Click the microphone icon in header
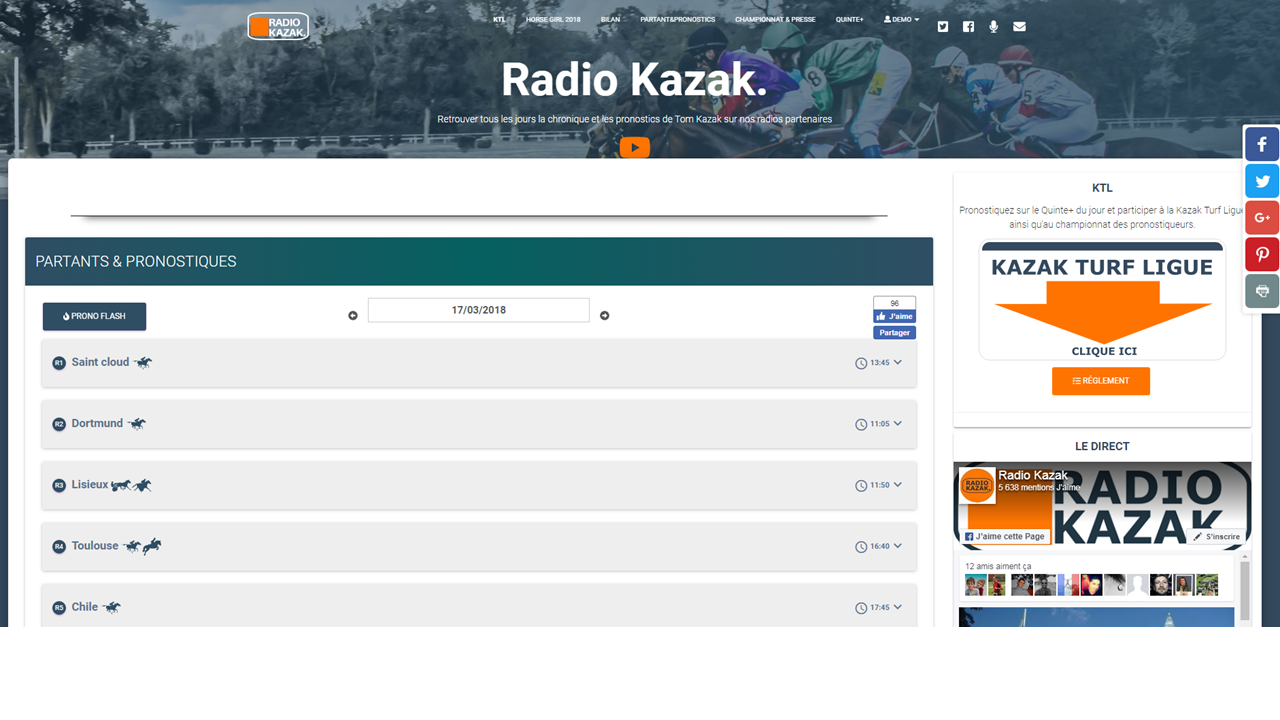Image resolution: width=1280 pixels, height=720 pixels. (993, 27)
